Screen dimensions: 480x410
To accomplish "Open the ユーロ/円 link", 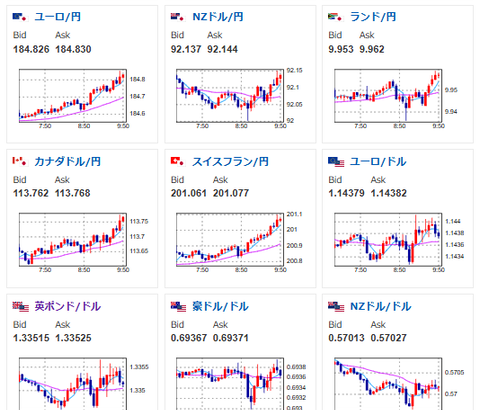I will coord(58,17).
